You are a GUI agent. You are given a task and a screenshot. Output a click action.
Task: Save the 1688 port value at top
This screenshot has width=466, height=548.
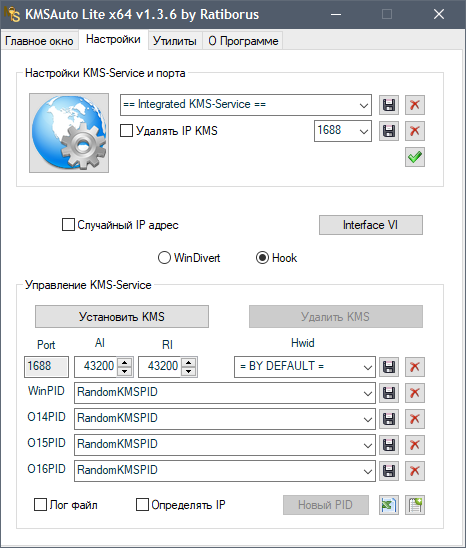389,131
